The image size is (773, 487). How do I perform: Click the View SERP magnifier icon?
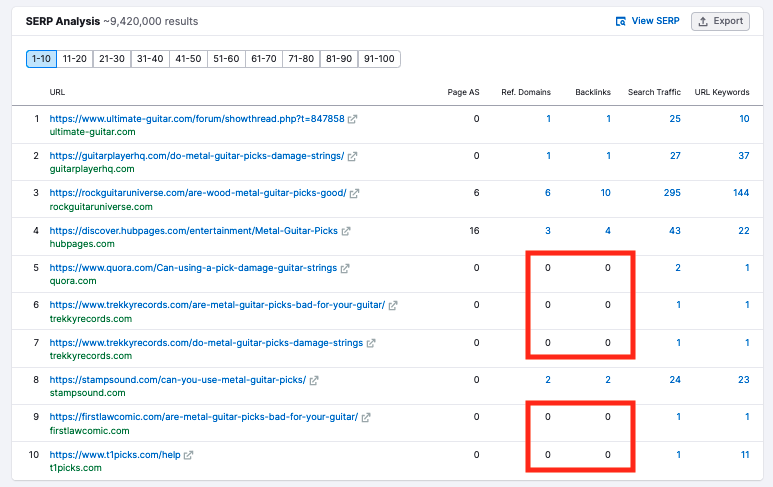621,21
